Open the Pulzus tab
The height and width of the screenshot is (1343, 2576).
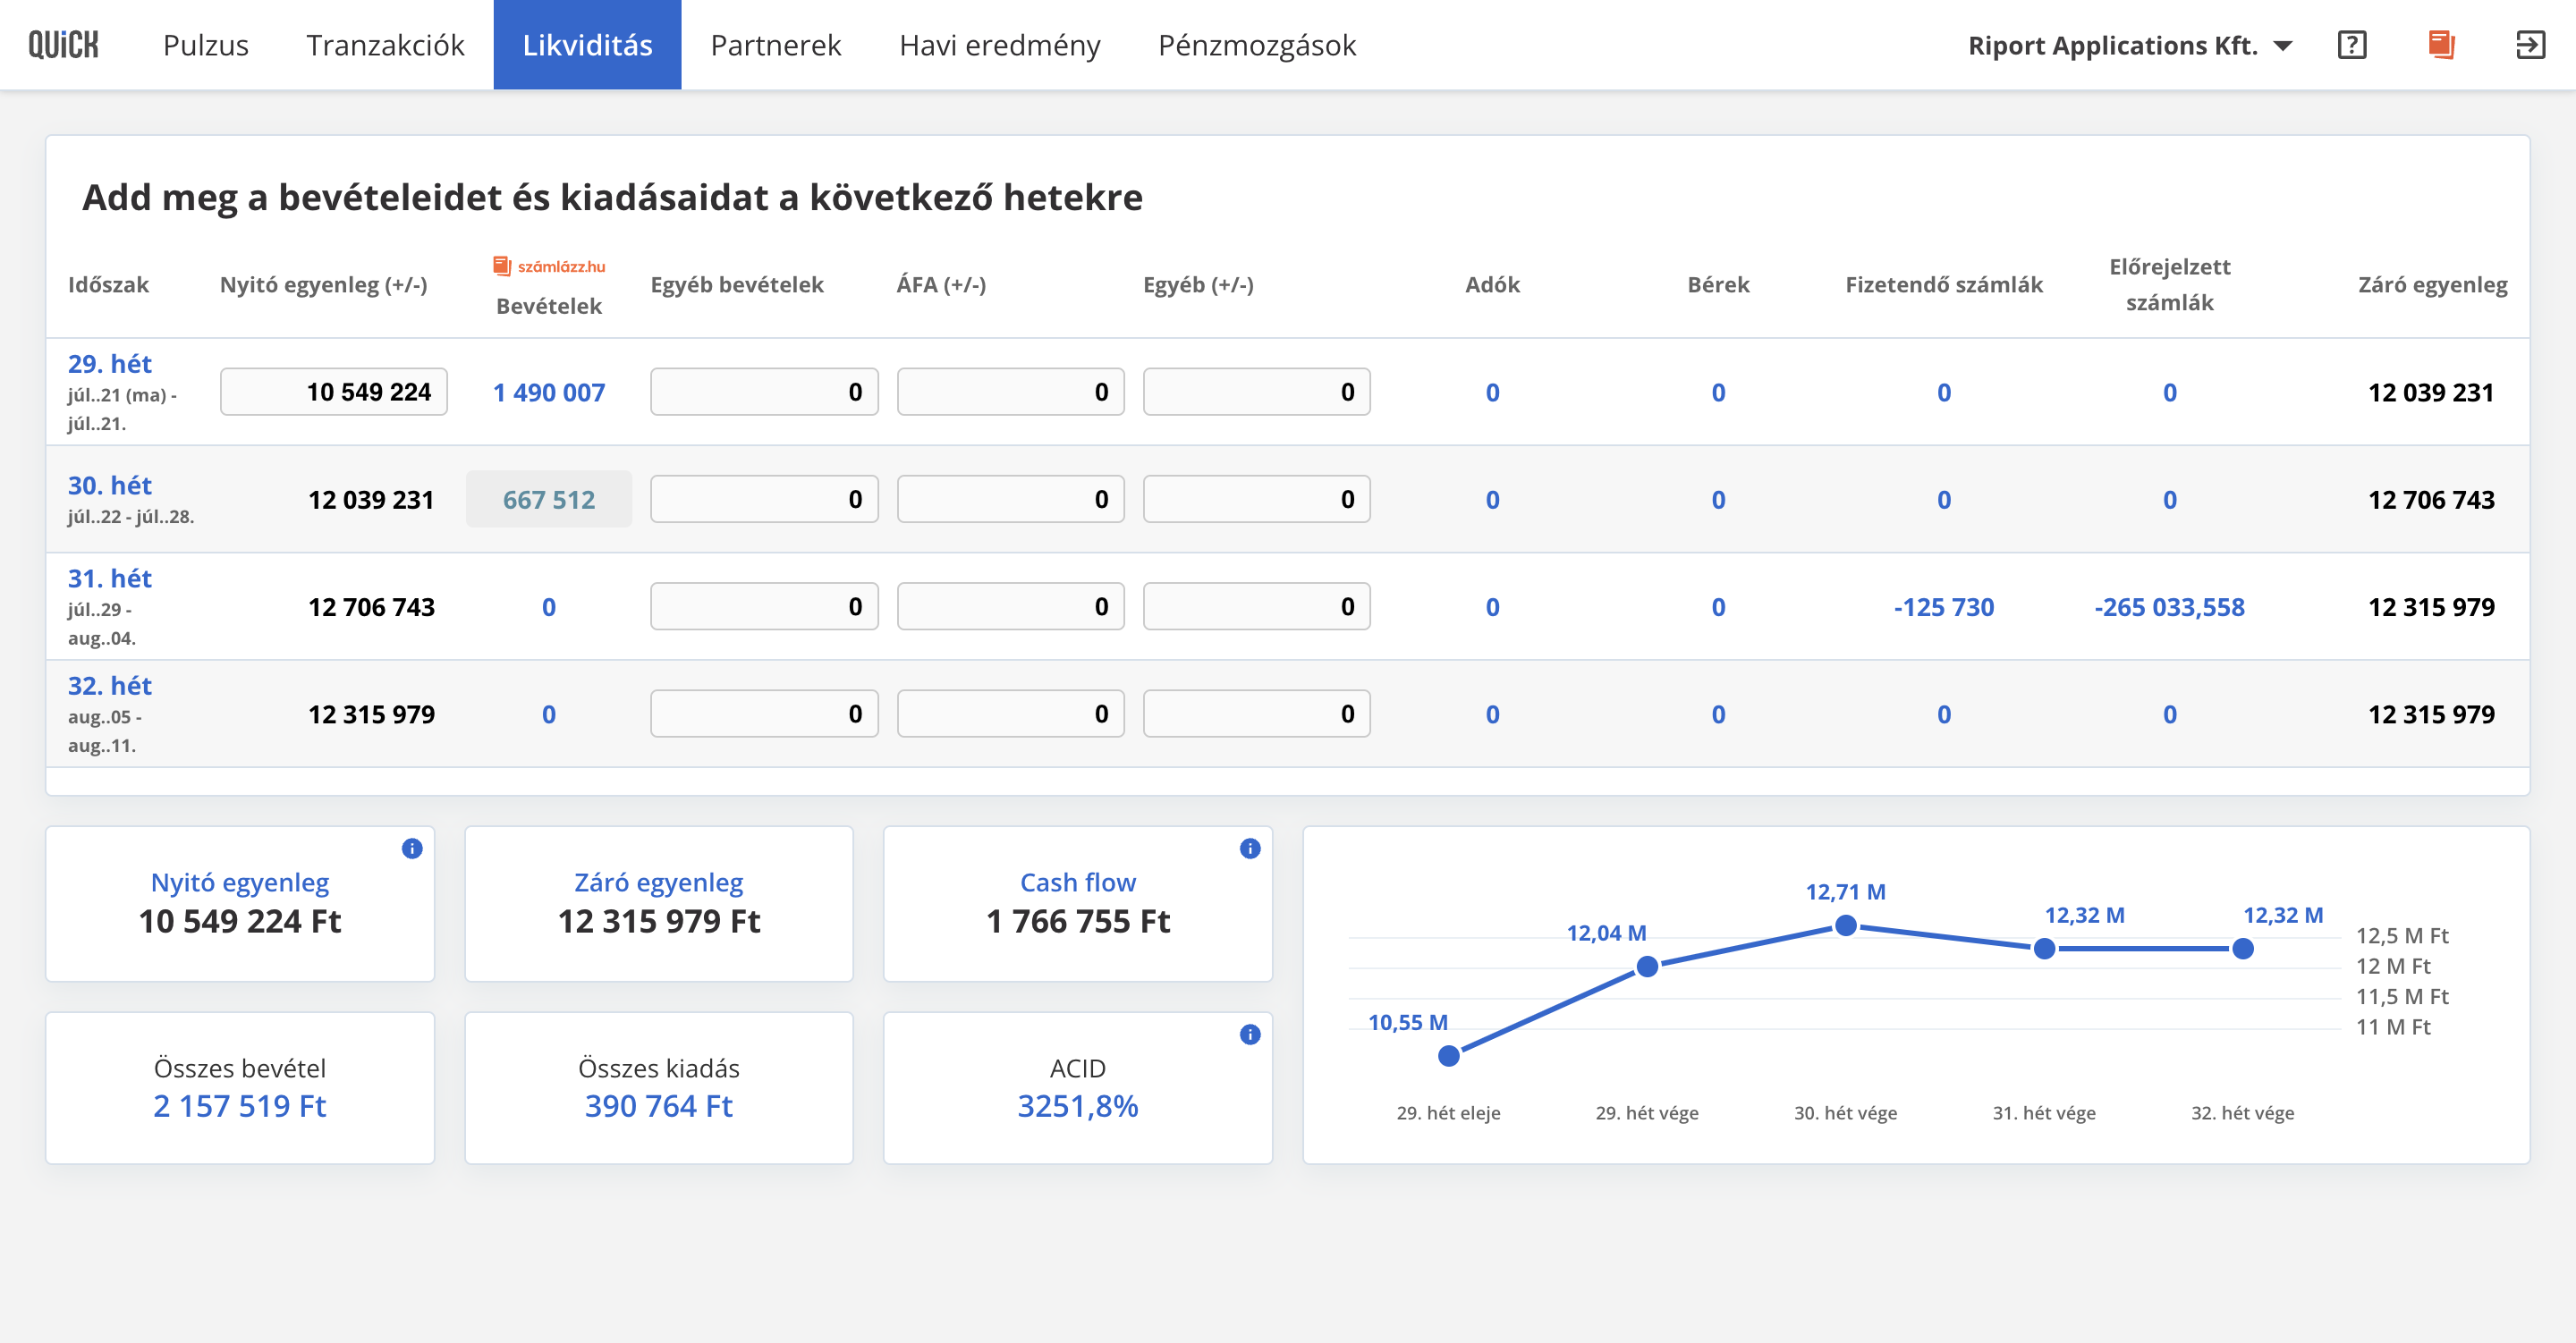click(206, 45)
